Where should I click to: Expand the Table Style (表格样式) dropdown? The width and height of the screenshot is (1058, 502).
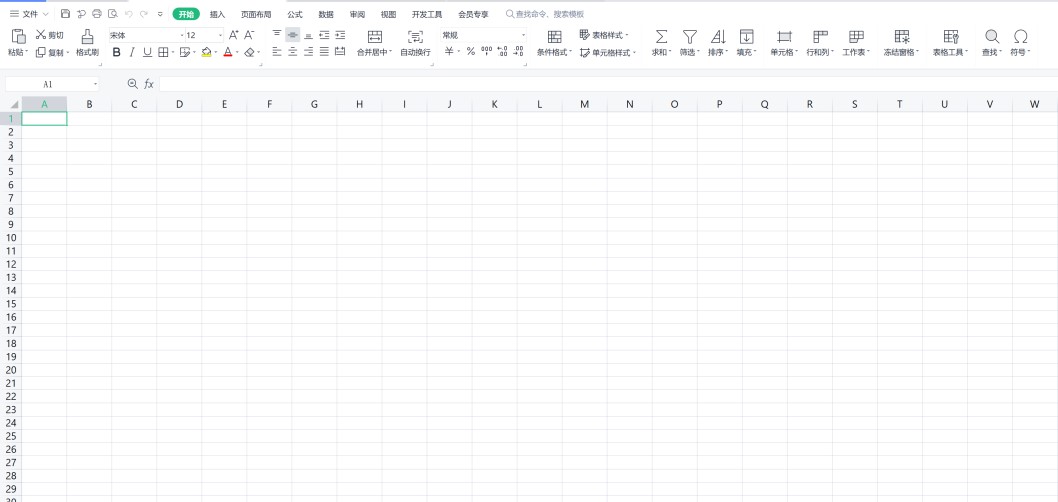[627, 35]
